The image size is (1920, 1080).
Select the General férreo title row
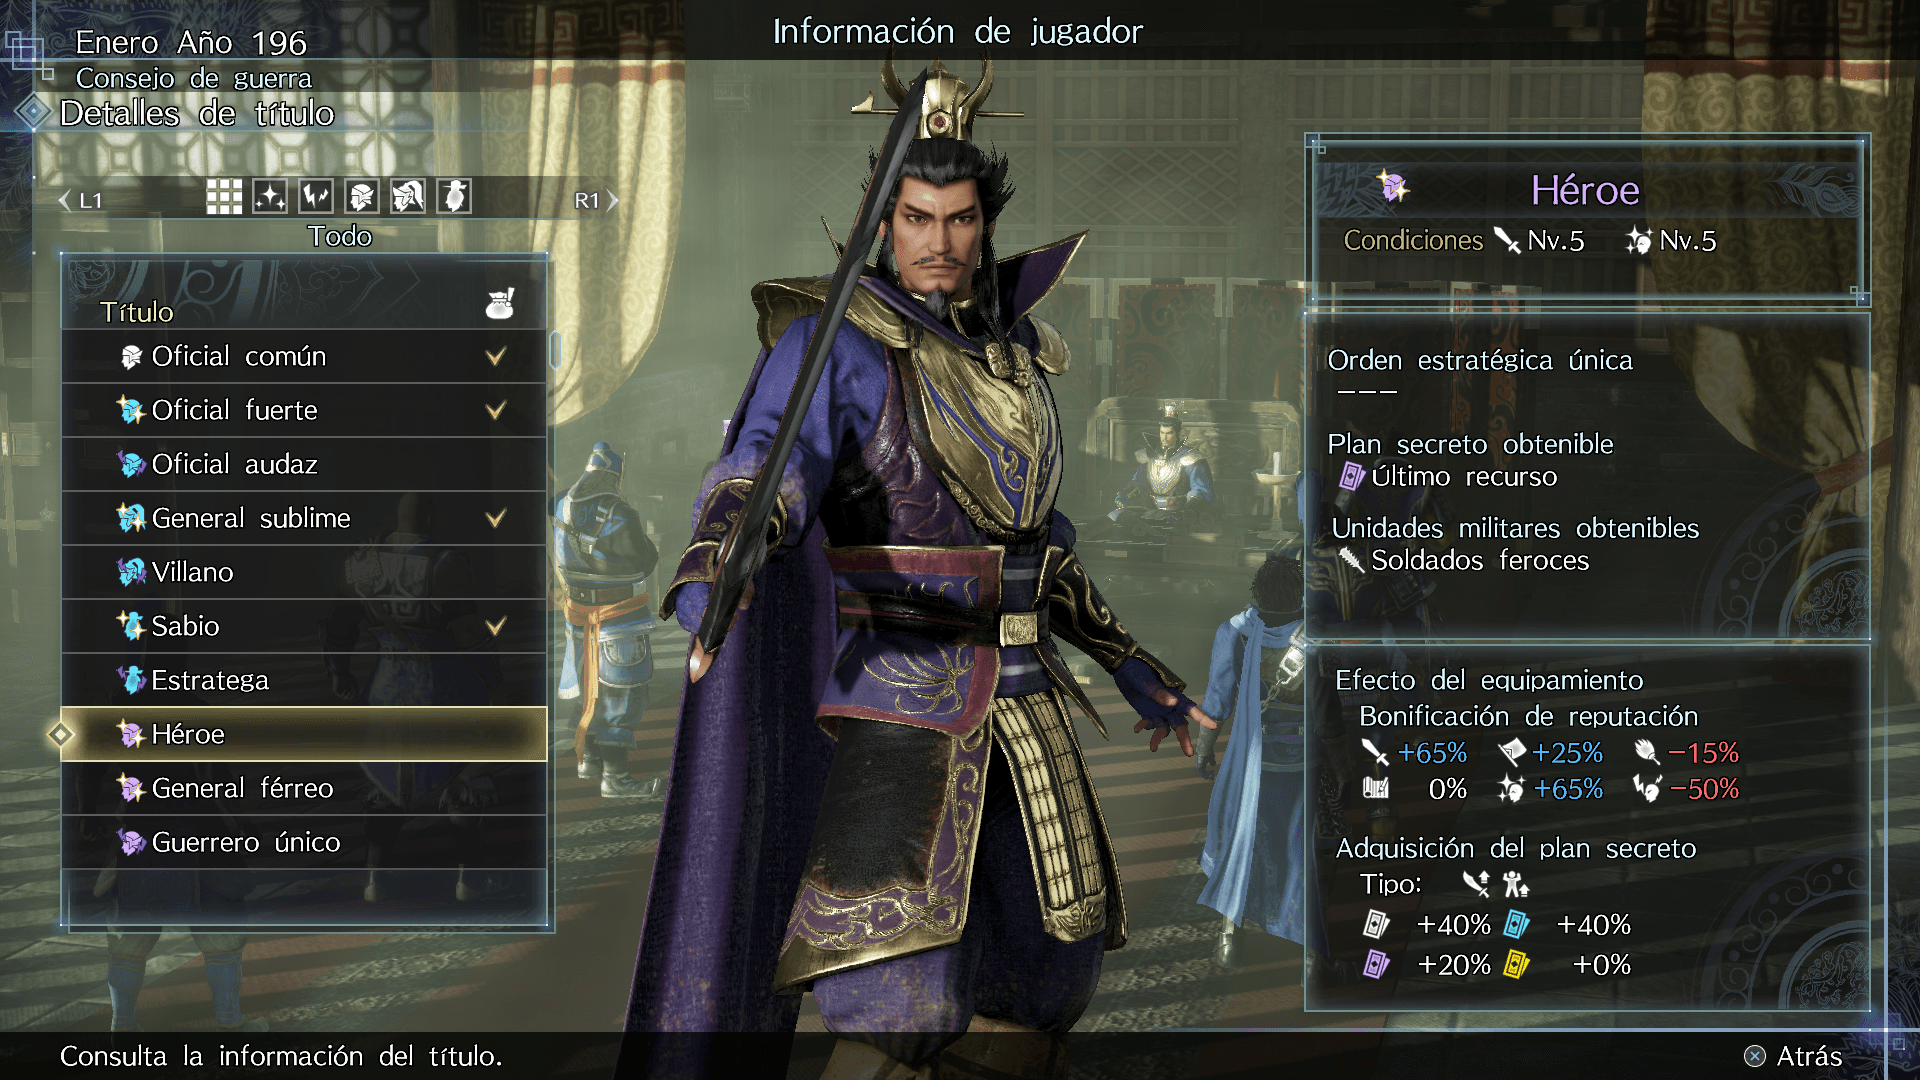point(304,788)
